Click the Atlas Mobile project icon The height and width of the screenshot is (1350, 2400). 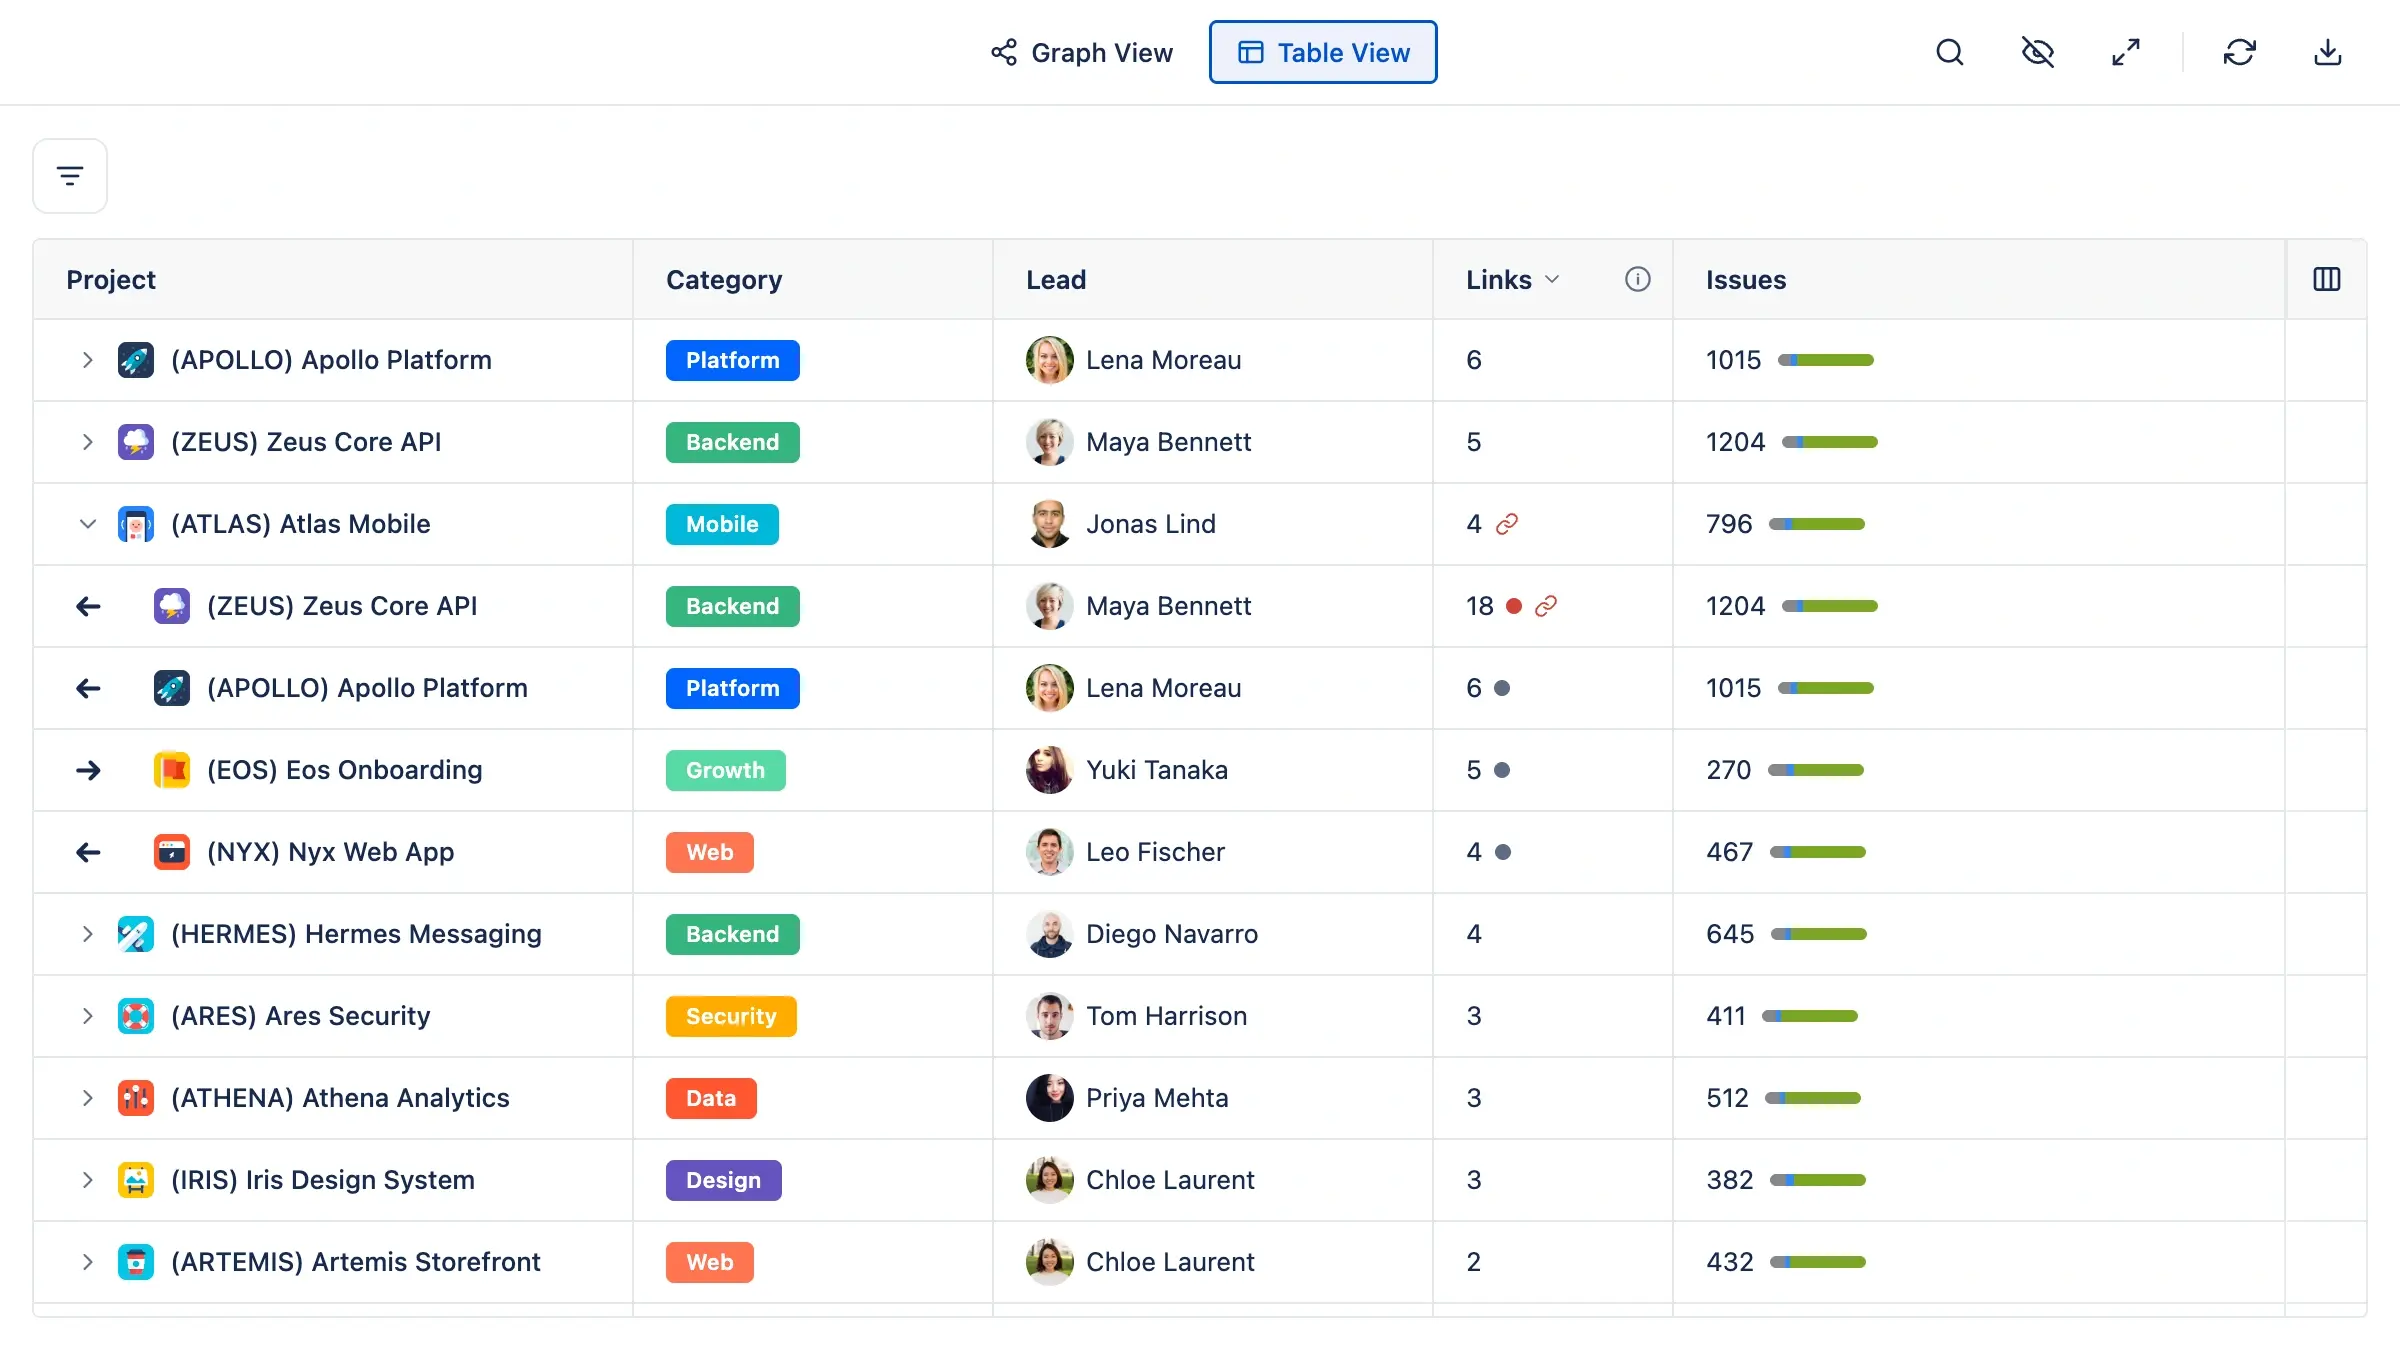click(x=136, y=524)
